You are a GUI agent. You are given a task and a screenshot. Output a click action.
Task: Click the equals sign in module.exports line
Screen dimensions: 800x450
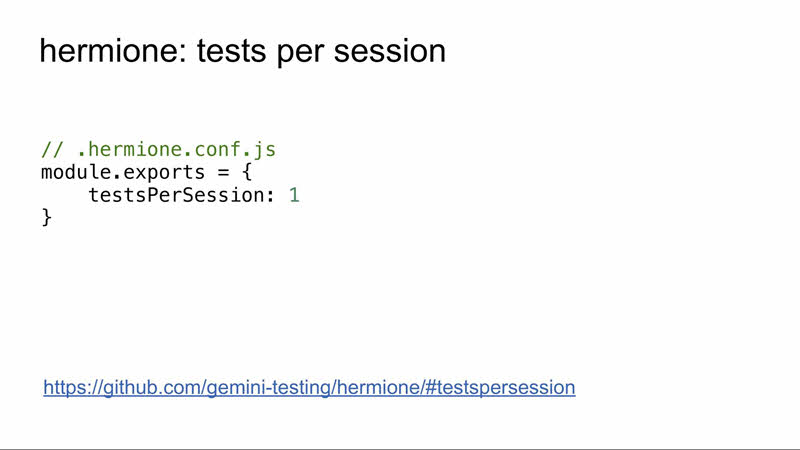coord(223,172)
